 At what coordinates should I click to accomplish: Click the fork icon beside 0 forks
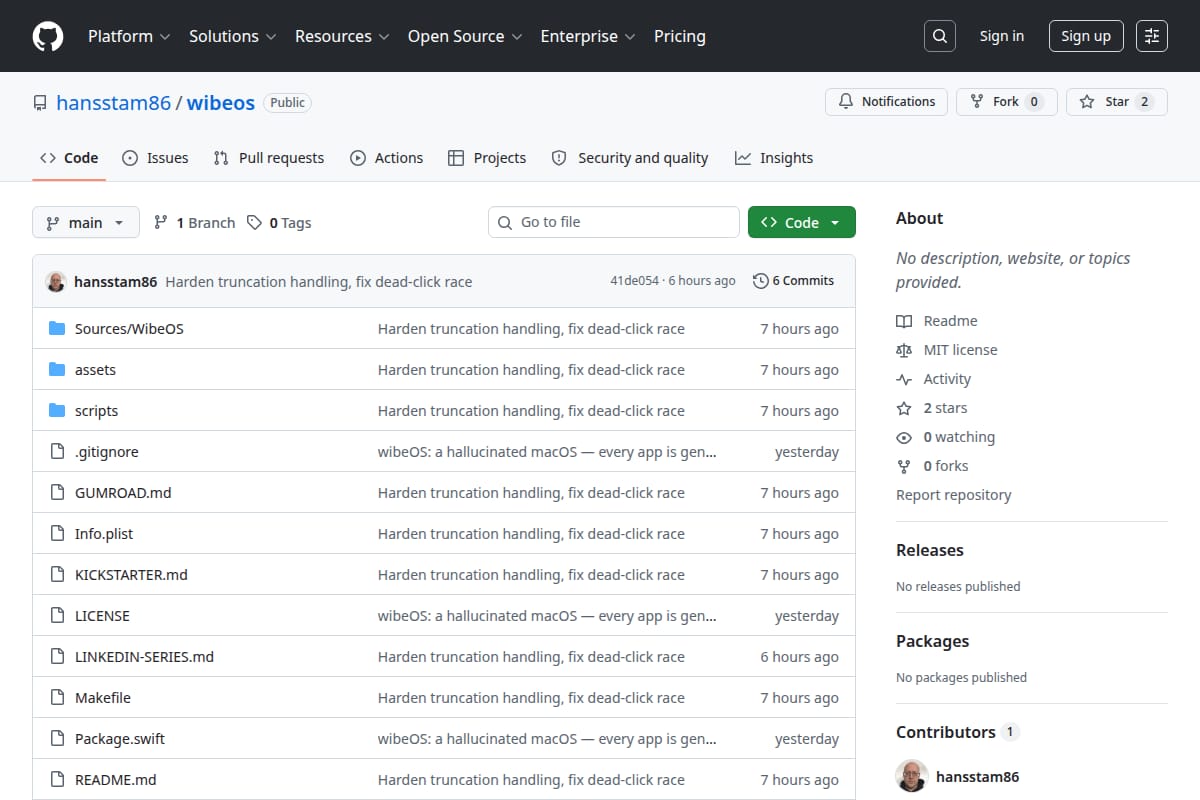(904, 466)
